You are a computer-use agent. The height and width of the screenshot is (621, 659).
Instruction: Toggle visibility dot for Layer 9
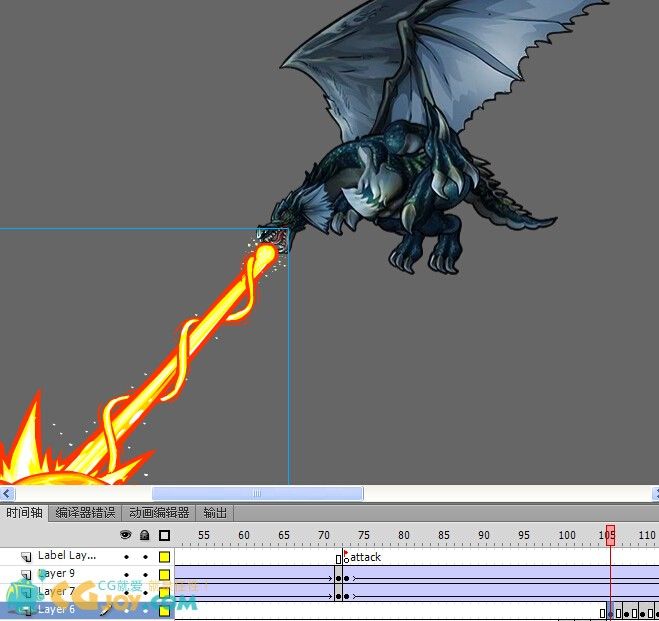click(126, 575)
